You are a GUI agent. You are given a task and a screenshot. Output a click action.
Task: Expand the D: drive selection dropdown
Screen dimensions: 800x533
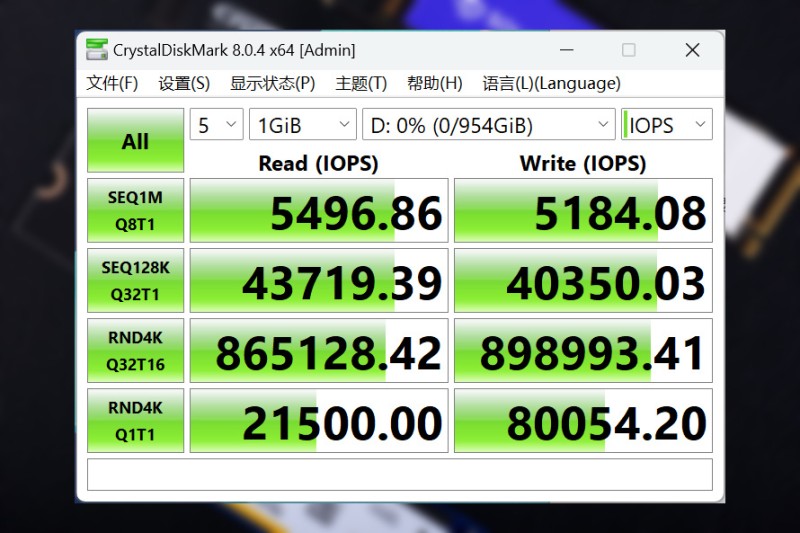click(x=489, y=124)
